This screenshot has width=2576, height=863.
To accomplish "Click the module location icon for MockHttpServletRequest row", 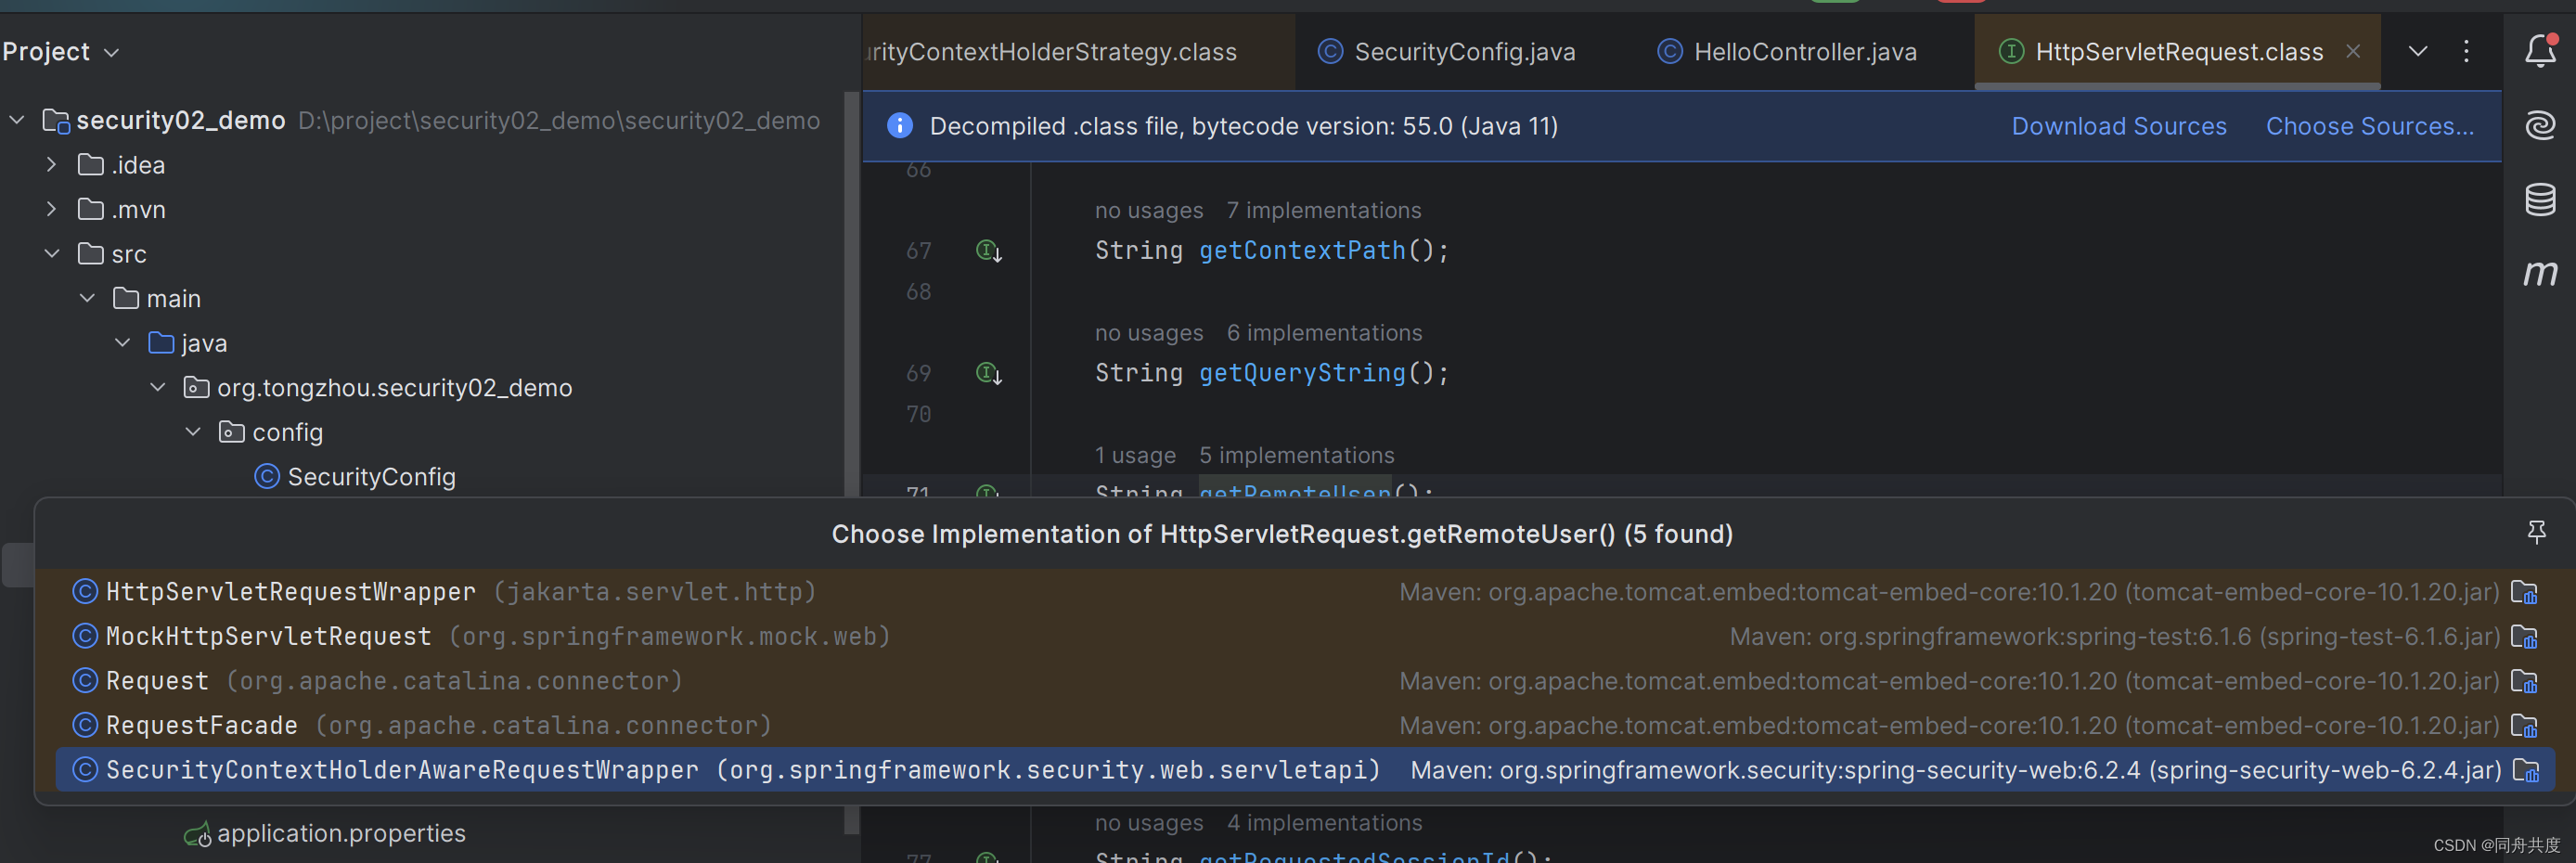I will (2524, 637).
